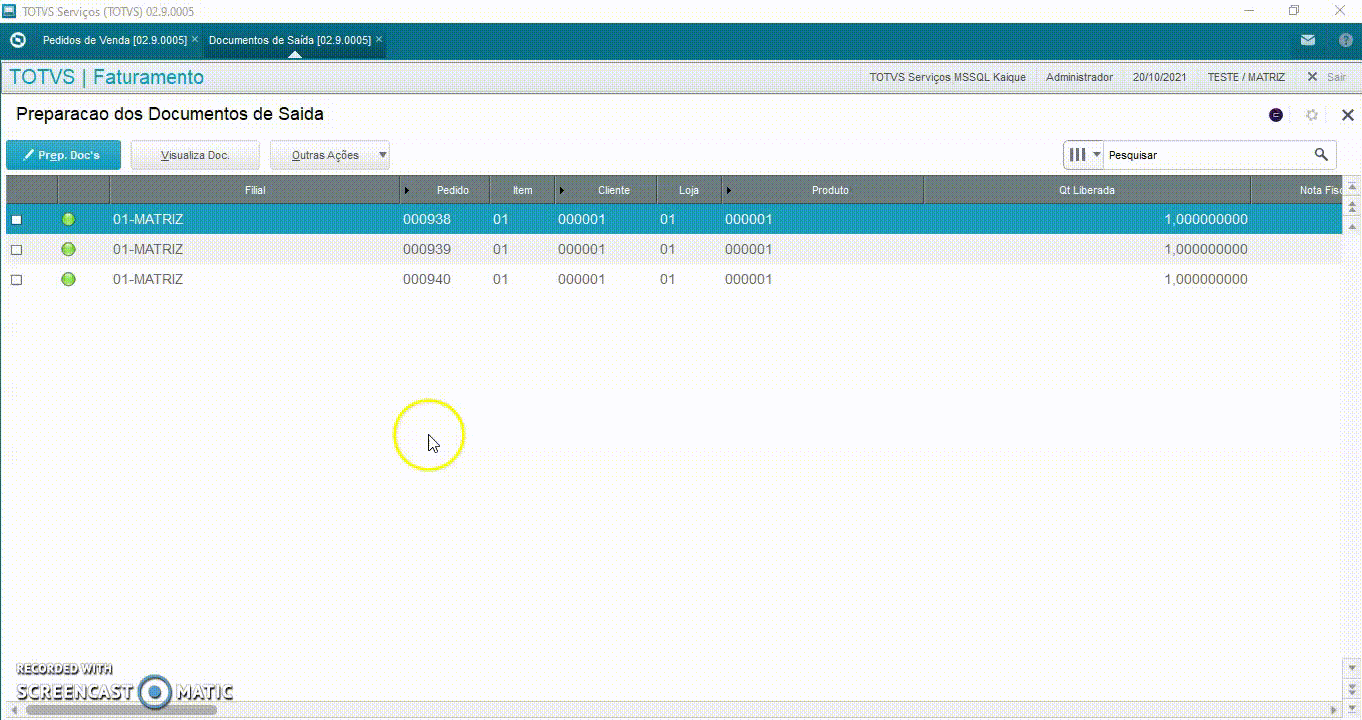This screenshot has width=1362, height=720.
Task: Select the row with Pedido 000939
Action: click(x=673, y=249)
